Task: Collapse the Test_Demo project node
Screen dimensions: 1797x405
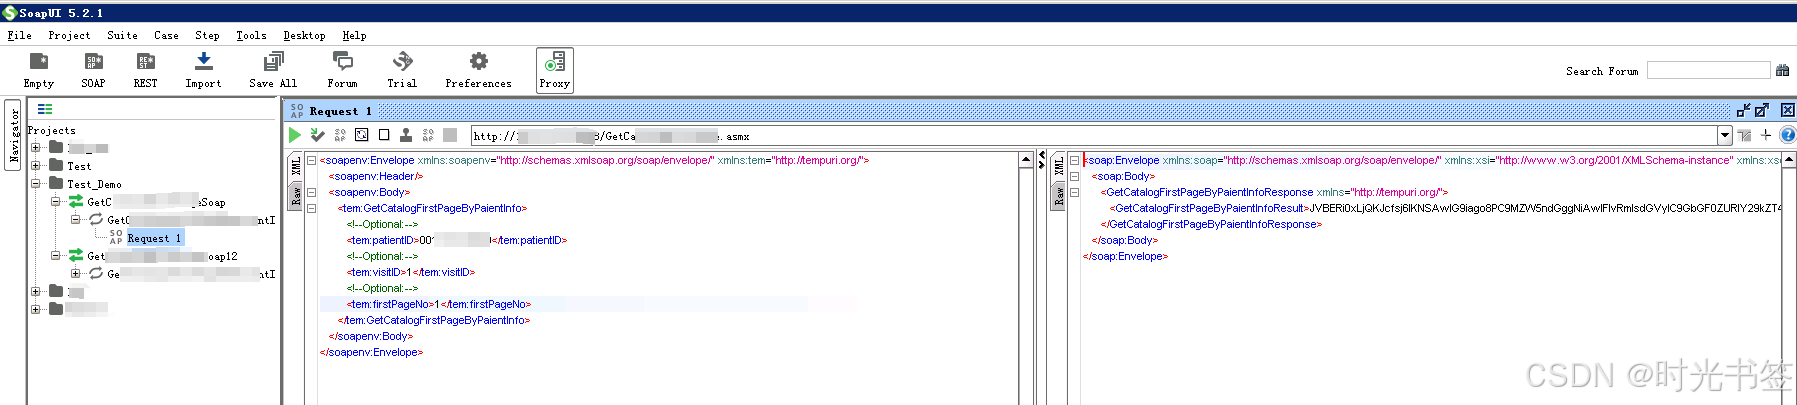Action: coord(36,183)
